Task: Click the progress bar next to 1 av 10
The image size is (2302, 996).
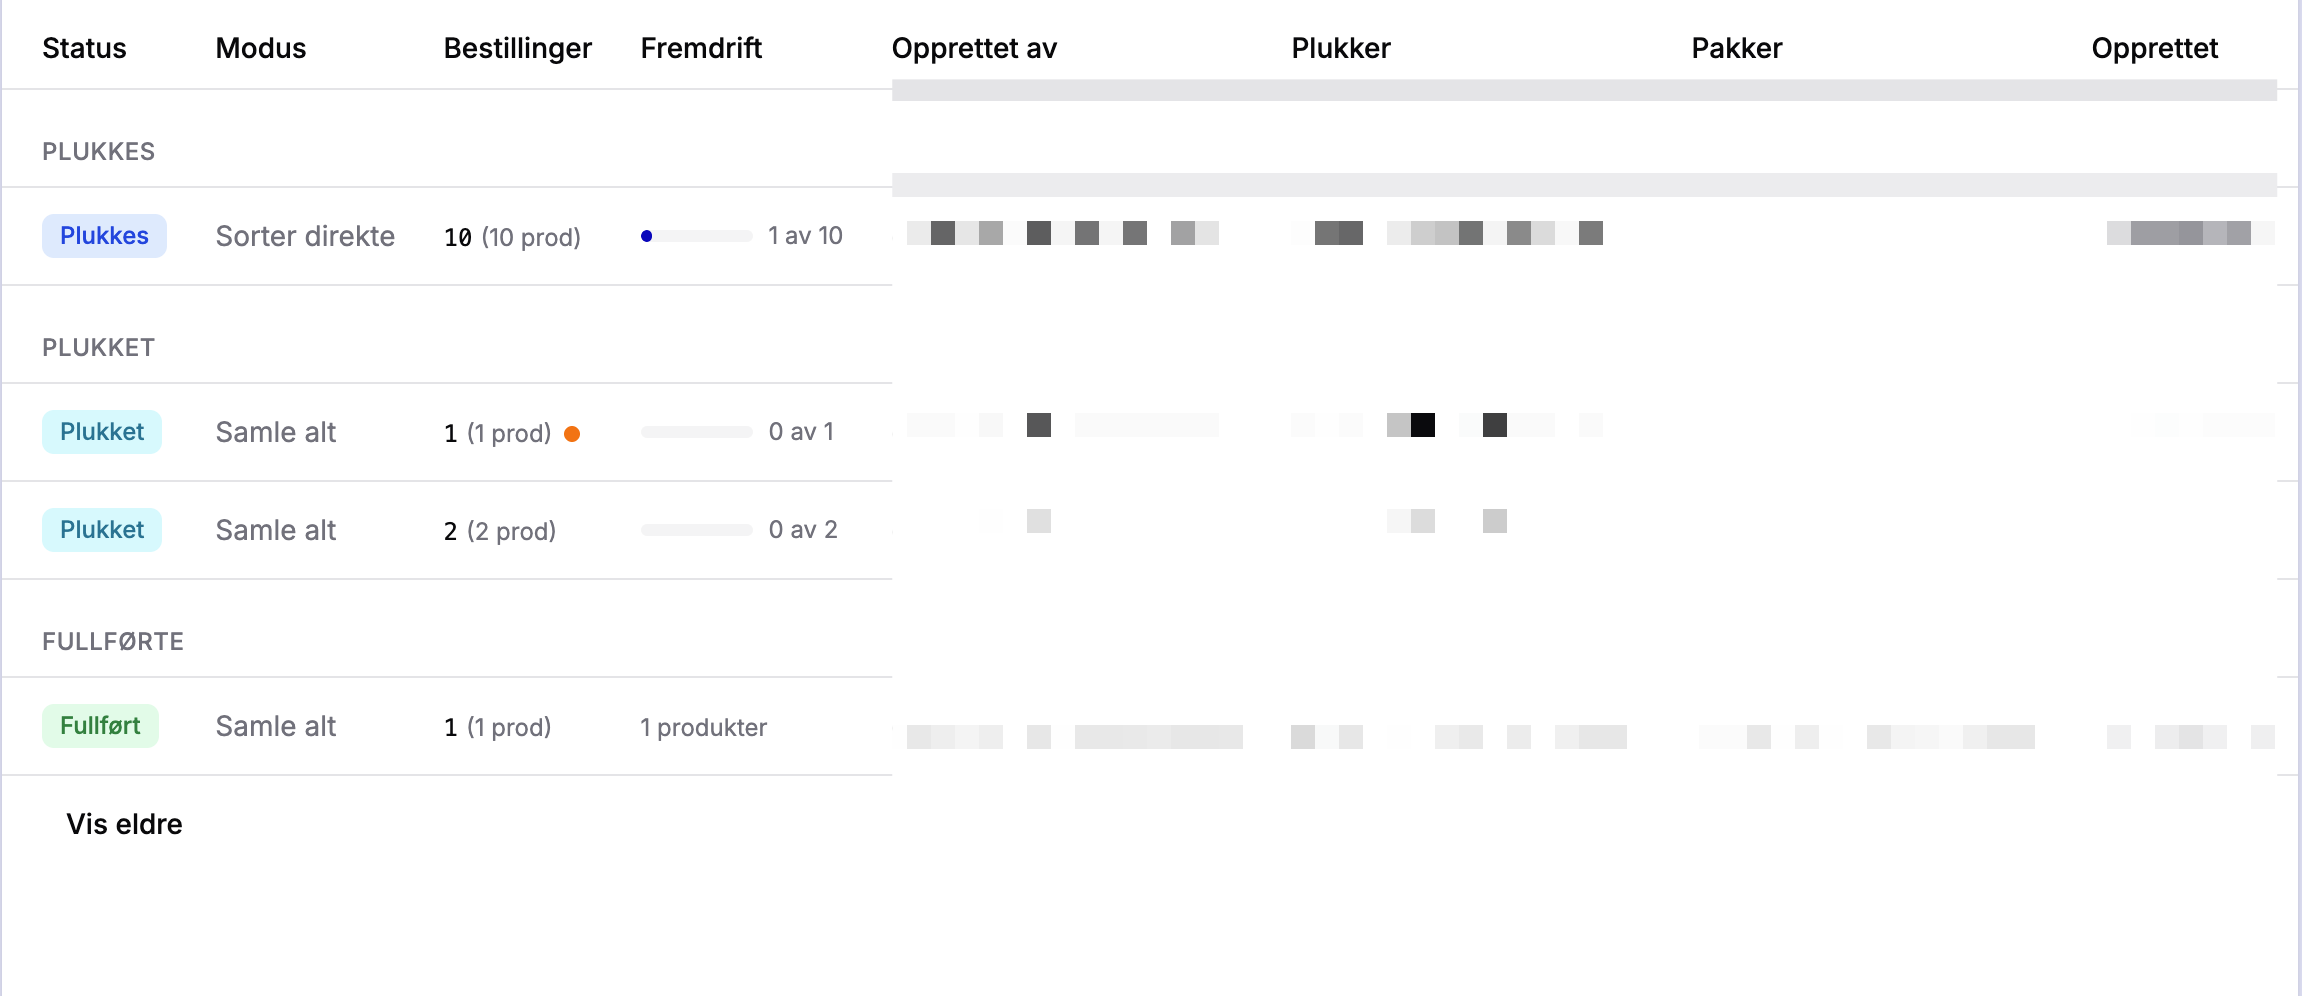Action: 698,236
